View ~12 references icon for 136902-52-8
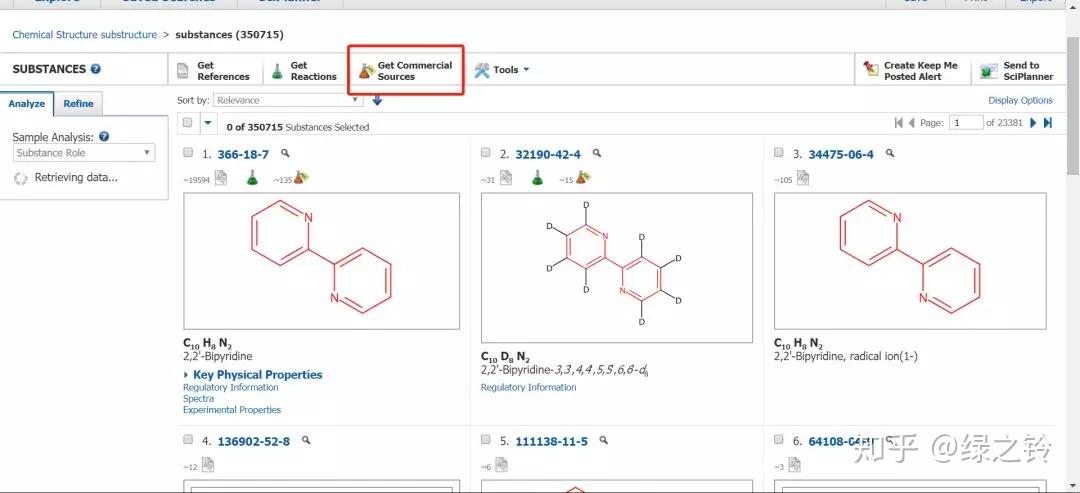The height and width of the screenshot is (493, 1080). pos(208,465)
